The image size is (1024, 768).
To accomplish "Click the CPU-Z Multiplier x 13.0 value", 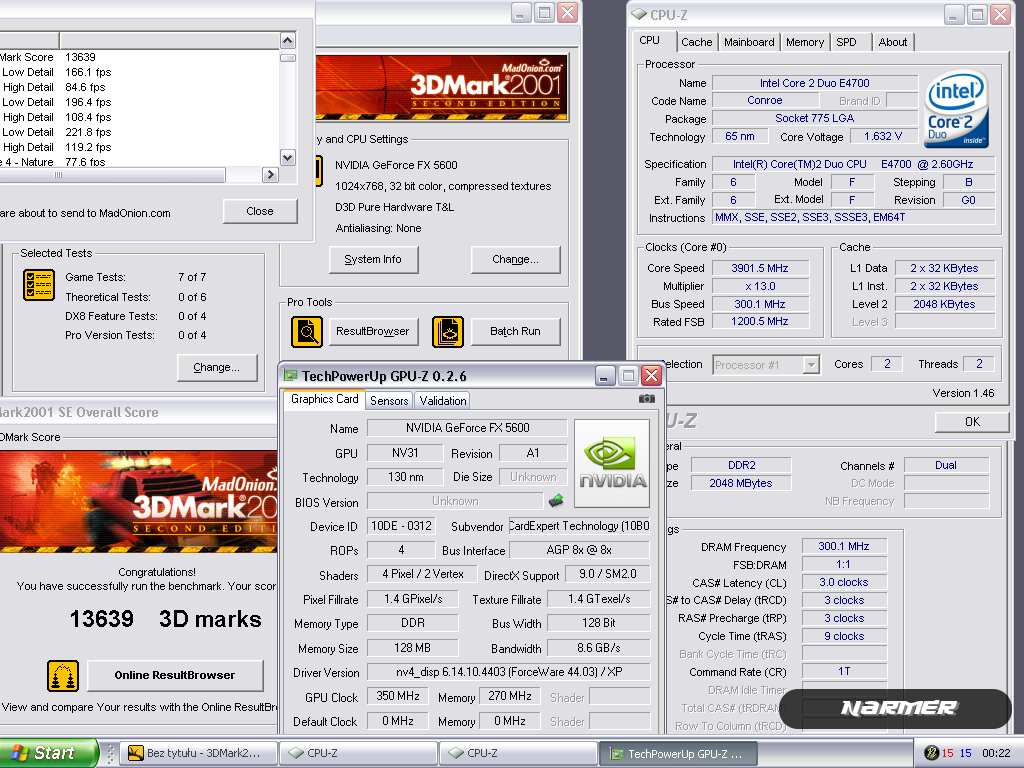I will pyautogui.click(x=760, y=286).
